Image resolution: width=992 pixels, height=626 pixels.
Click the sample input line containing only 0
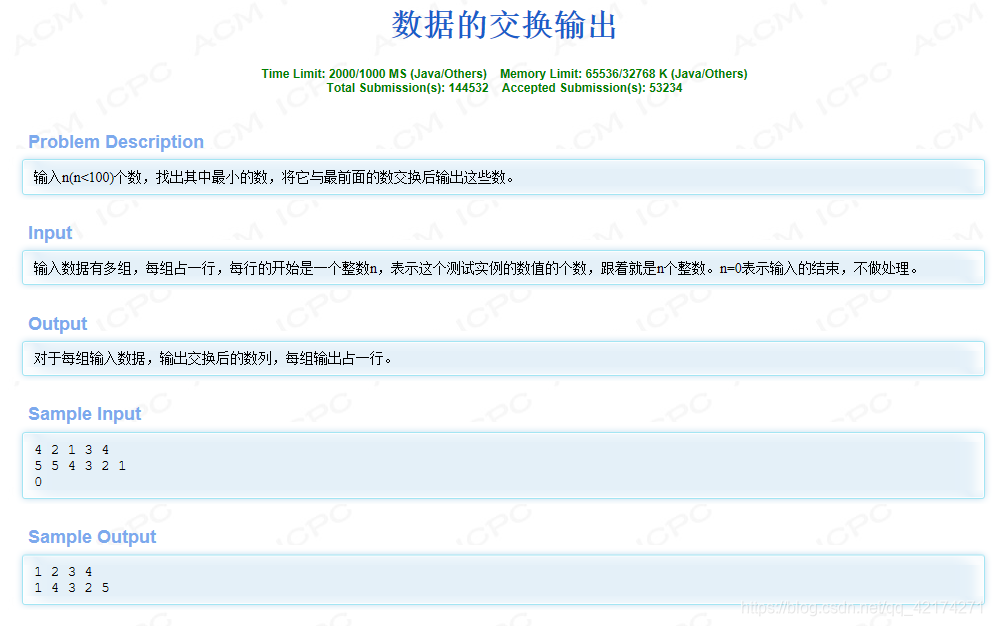coord(38,482)
